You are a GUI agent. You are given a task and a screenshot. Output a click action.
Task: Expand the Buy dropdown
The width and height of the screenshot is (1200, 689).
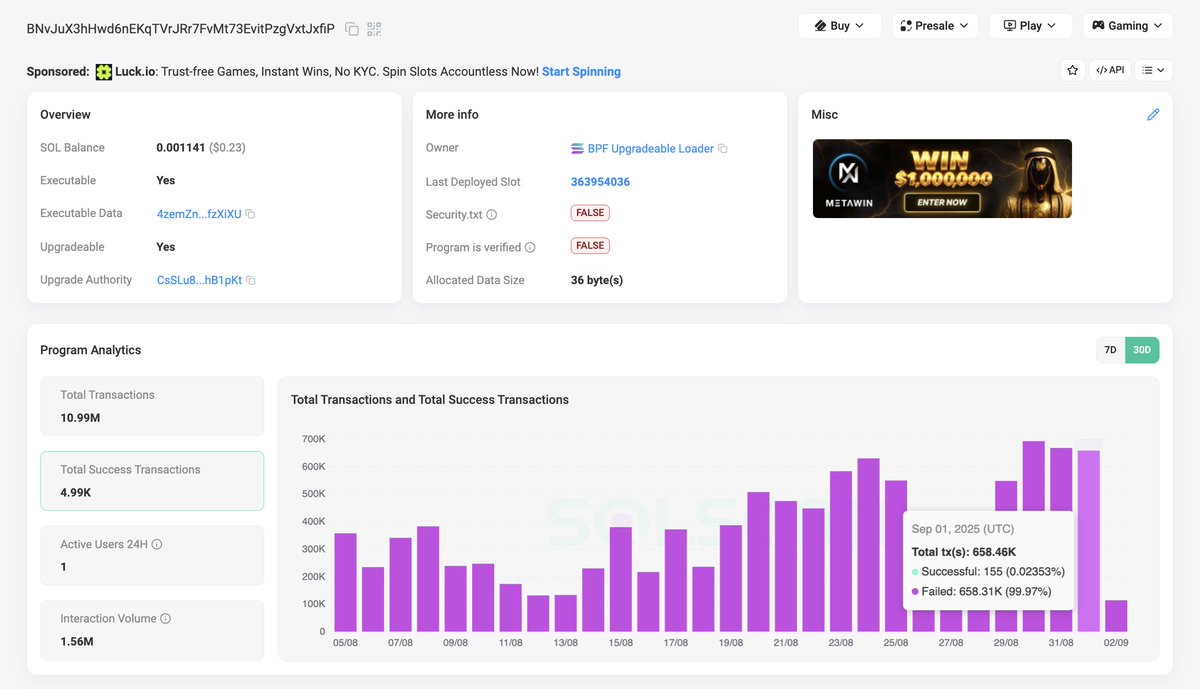click(839, 26)
